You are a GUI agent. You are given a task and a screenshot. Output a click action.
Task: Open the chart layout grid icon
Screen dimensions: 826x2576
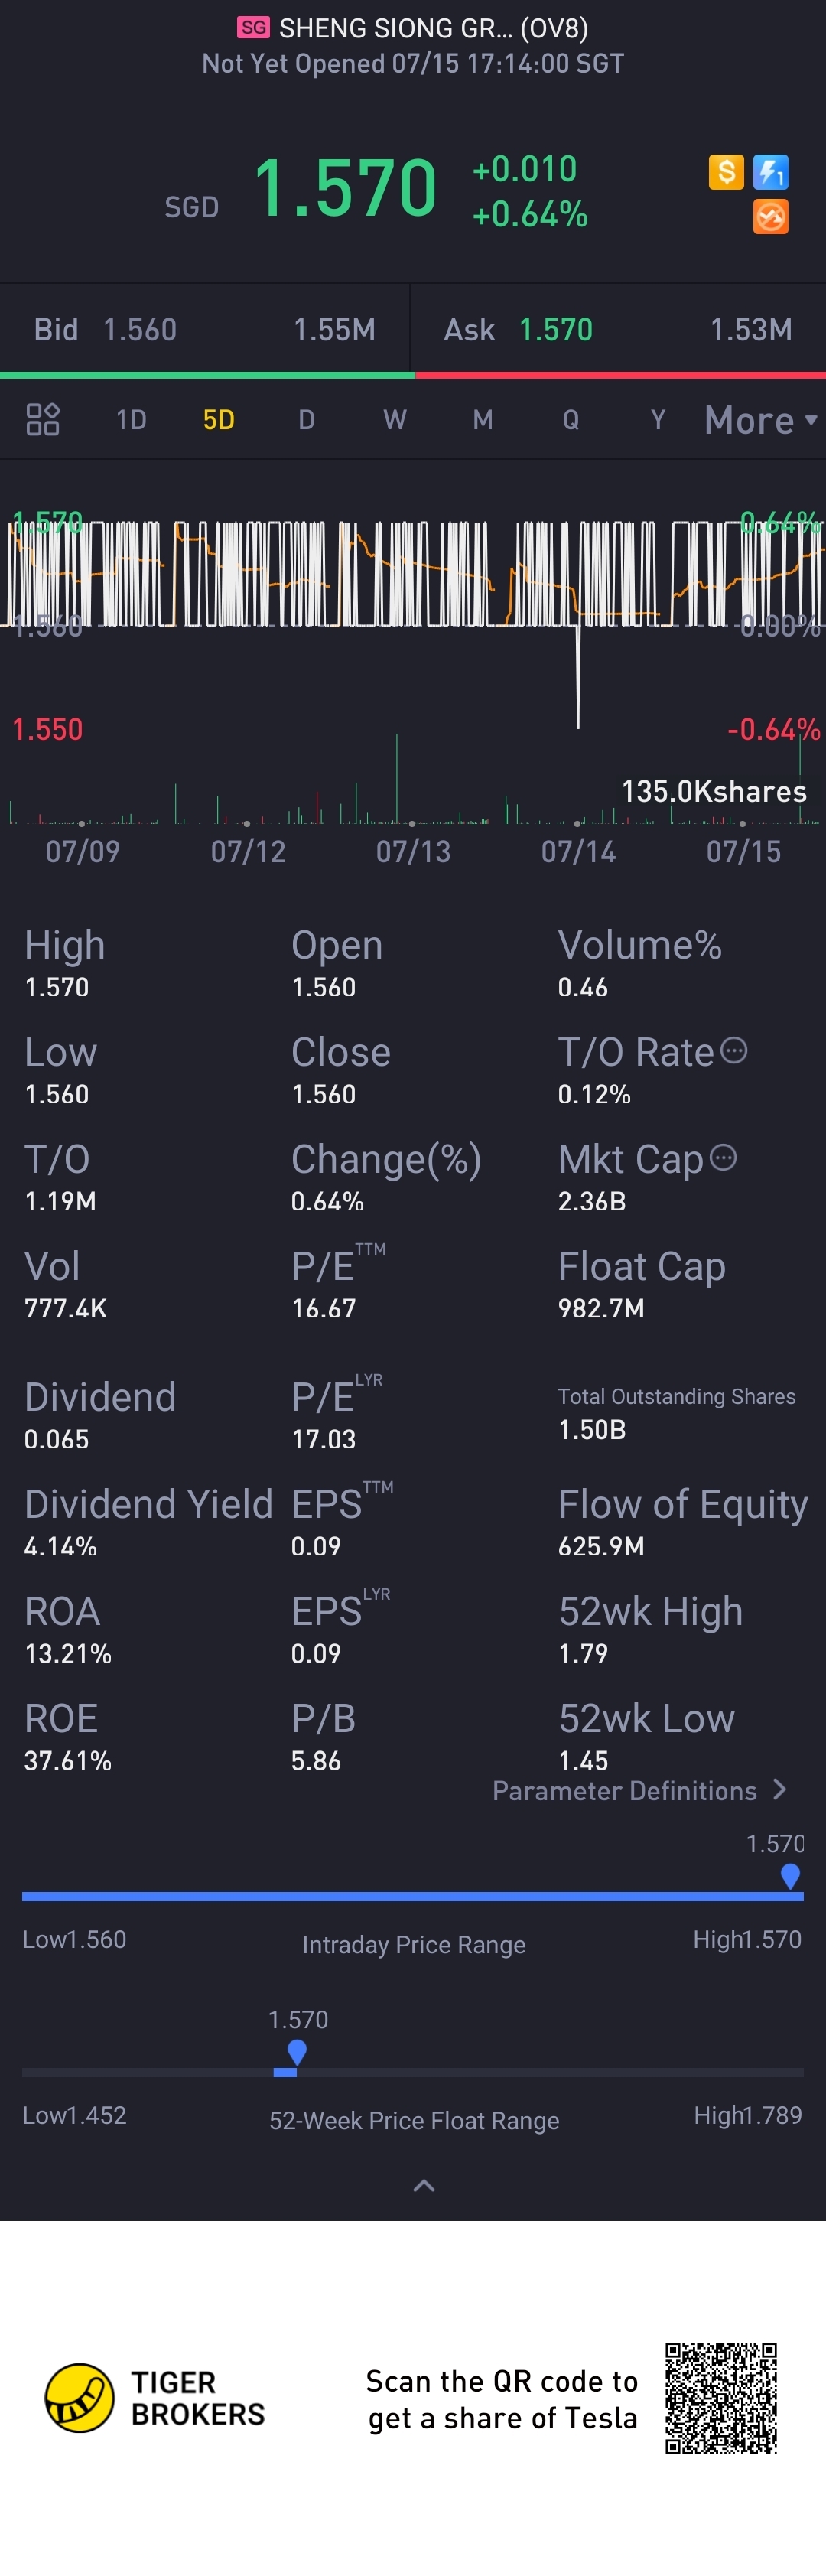coord(43,419)
